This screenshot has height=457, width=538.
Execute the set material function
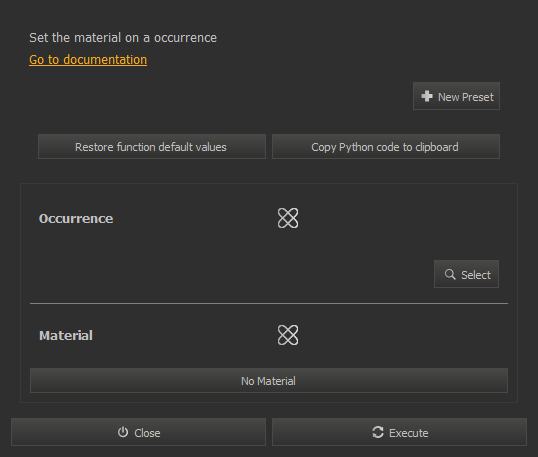point(399,432)
